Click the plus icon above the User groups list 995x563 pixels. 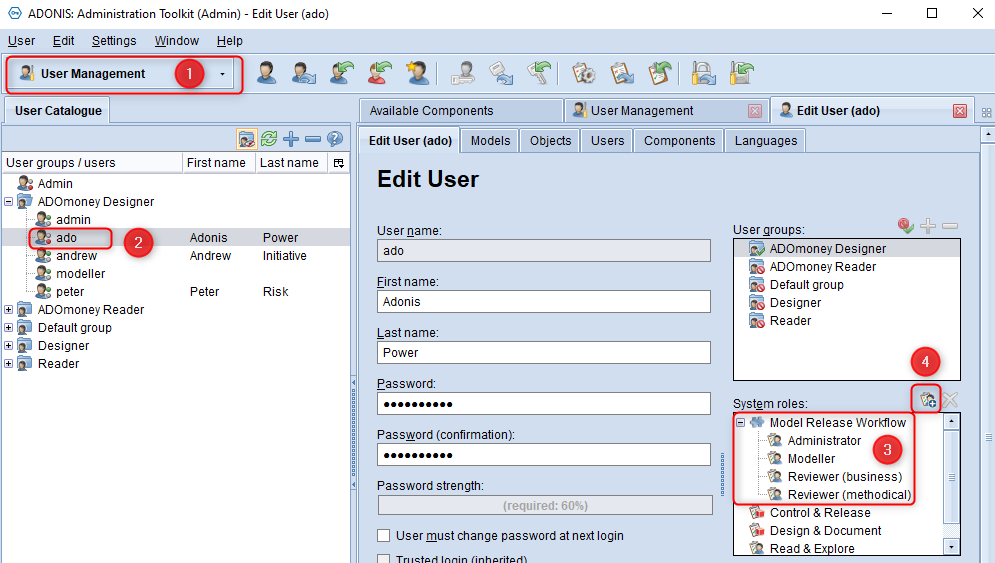pyautogui.click(x=928, y=225)
